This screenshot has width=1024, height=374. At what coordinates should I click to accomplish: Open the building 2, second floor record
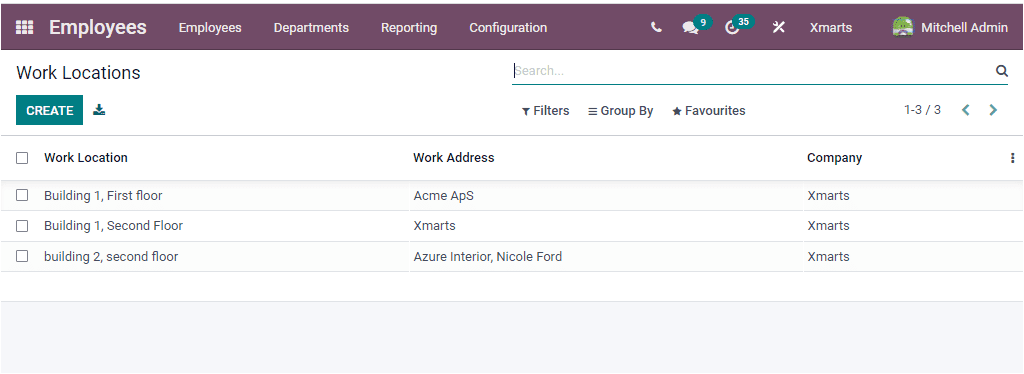[x=111, y=257]
